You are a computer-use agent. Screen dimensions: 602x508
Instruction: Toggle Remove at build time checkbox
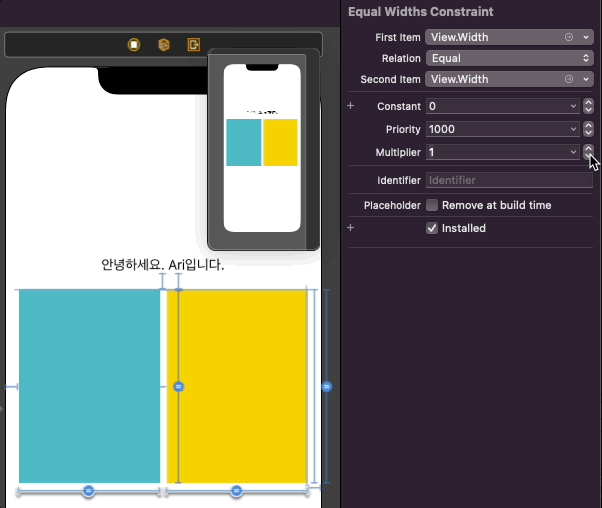click(432, 205)
